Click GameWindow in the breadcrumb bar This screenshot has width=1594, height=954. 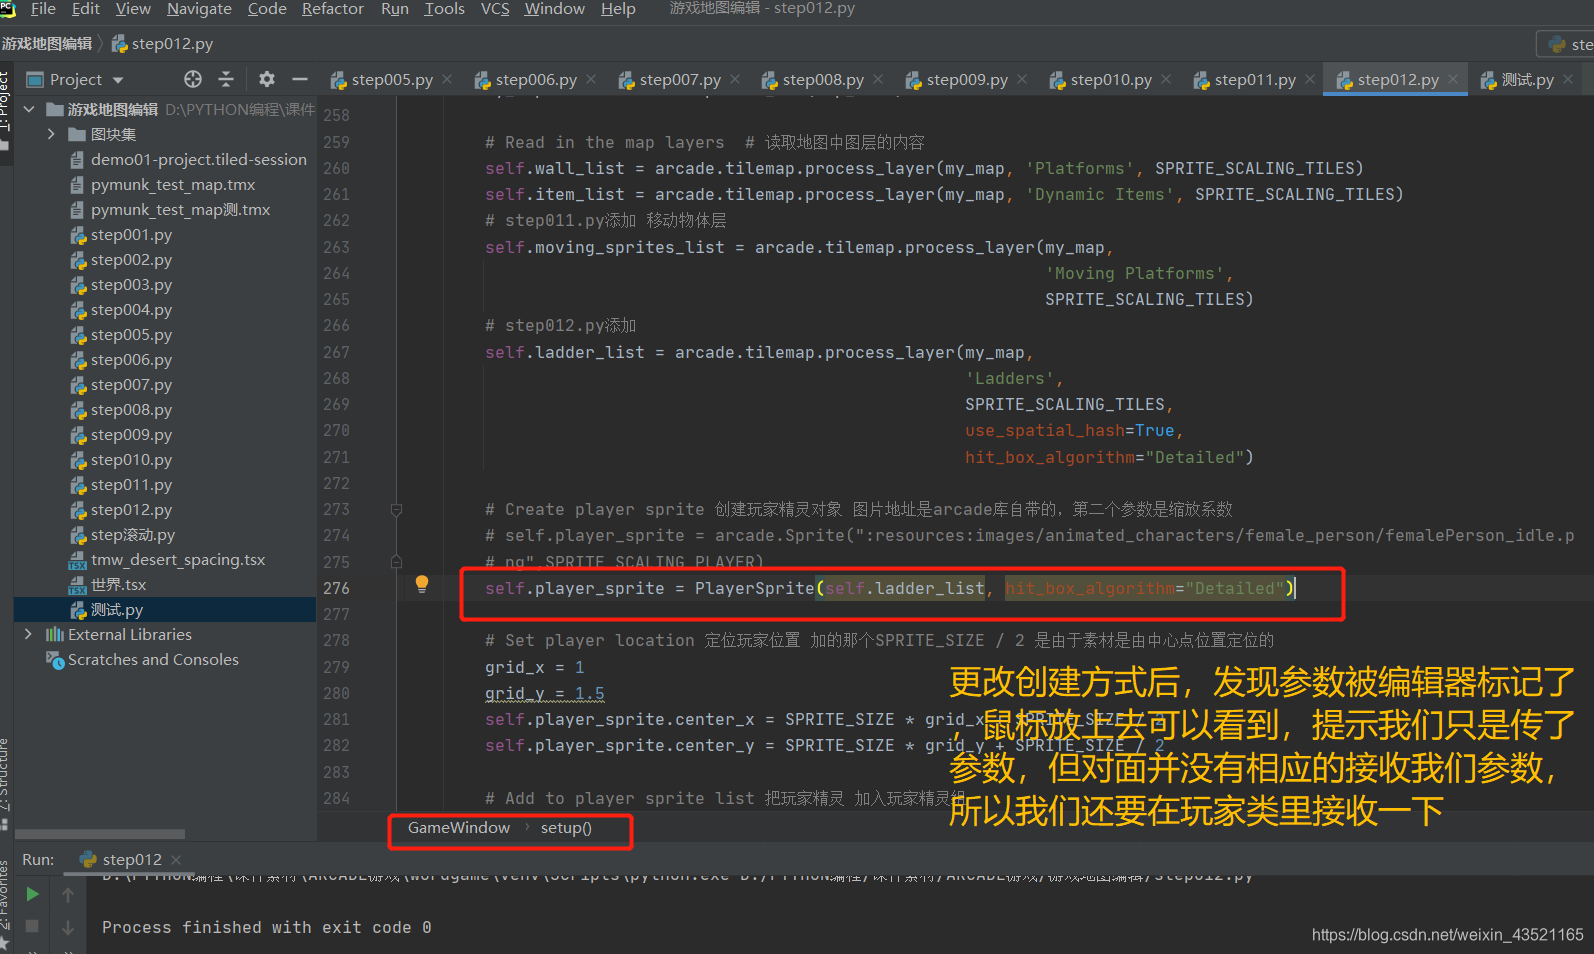click(459, 828)
